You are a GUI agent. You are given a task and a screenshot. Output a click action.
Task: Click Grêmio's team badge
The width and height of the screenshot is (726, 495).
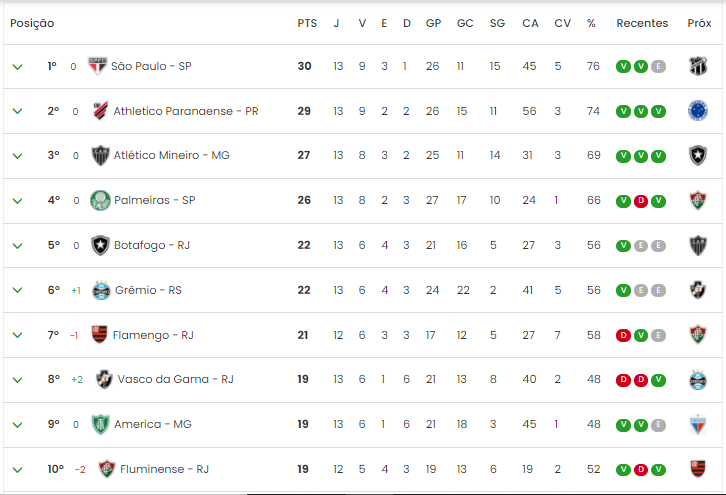(x=101, y=290)
